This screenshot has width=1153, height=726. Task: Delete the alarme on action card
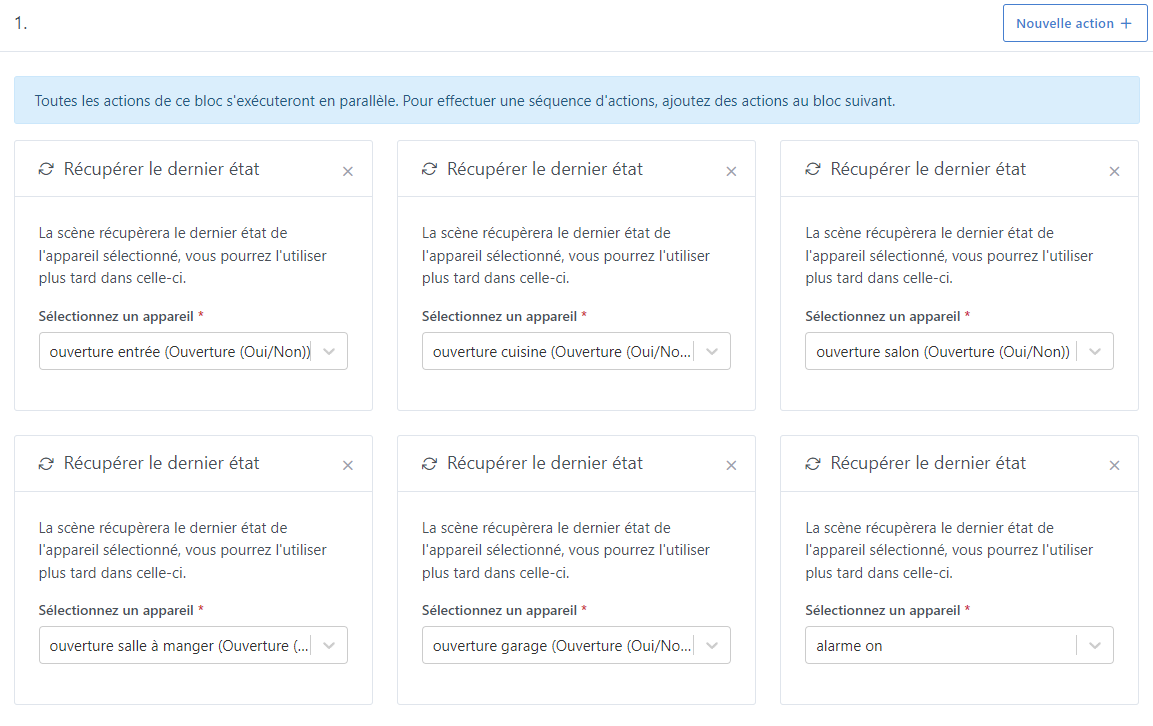point(1114,466)
